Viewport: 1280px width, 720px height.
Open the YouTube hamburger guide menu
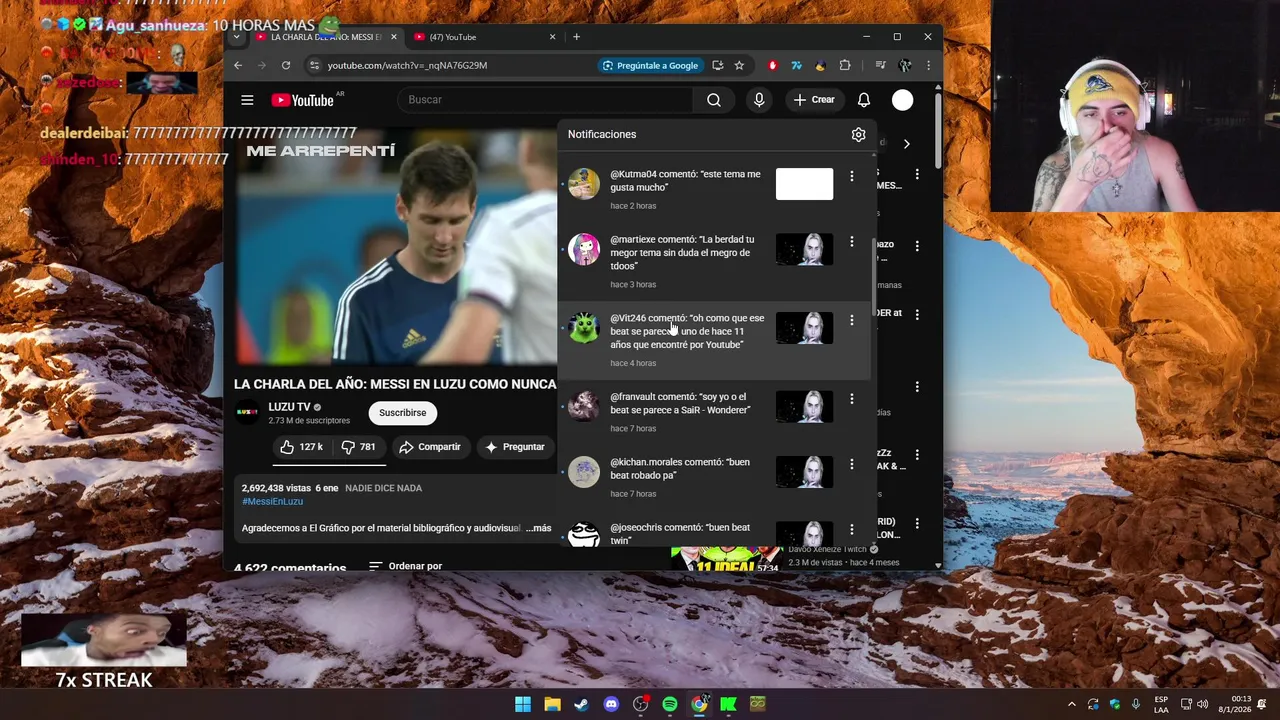pyautogui.click(x=247, y=100)
